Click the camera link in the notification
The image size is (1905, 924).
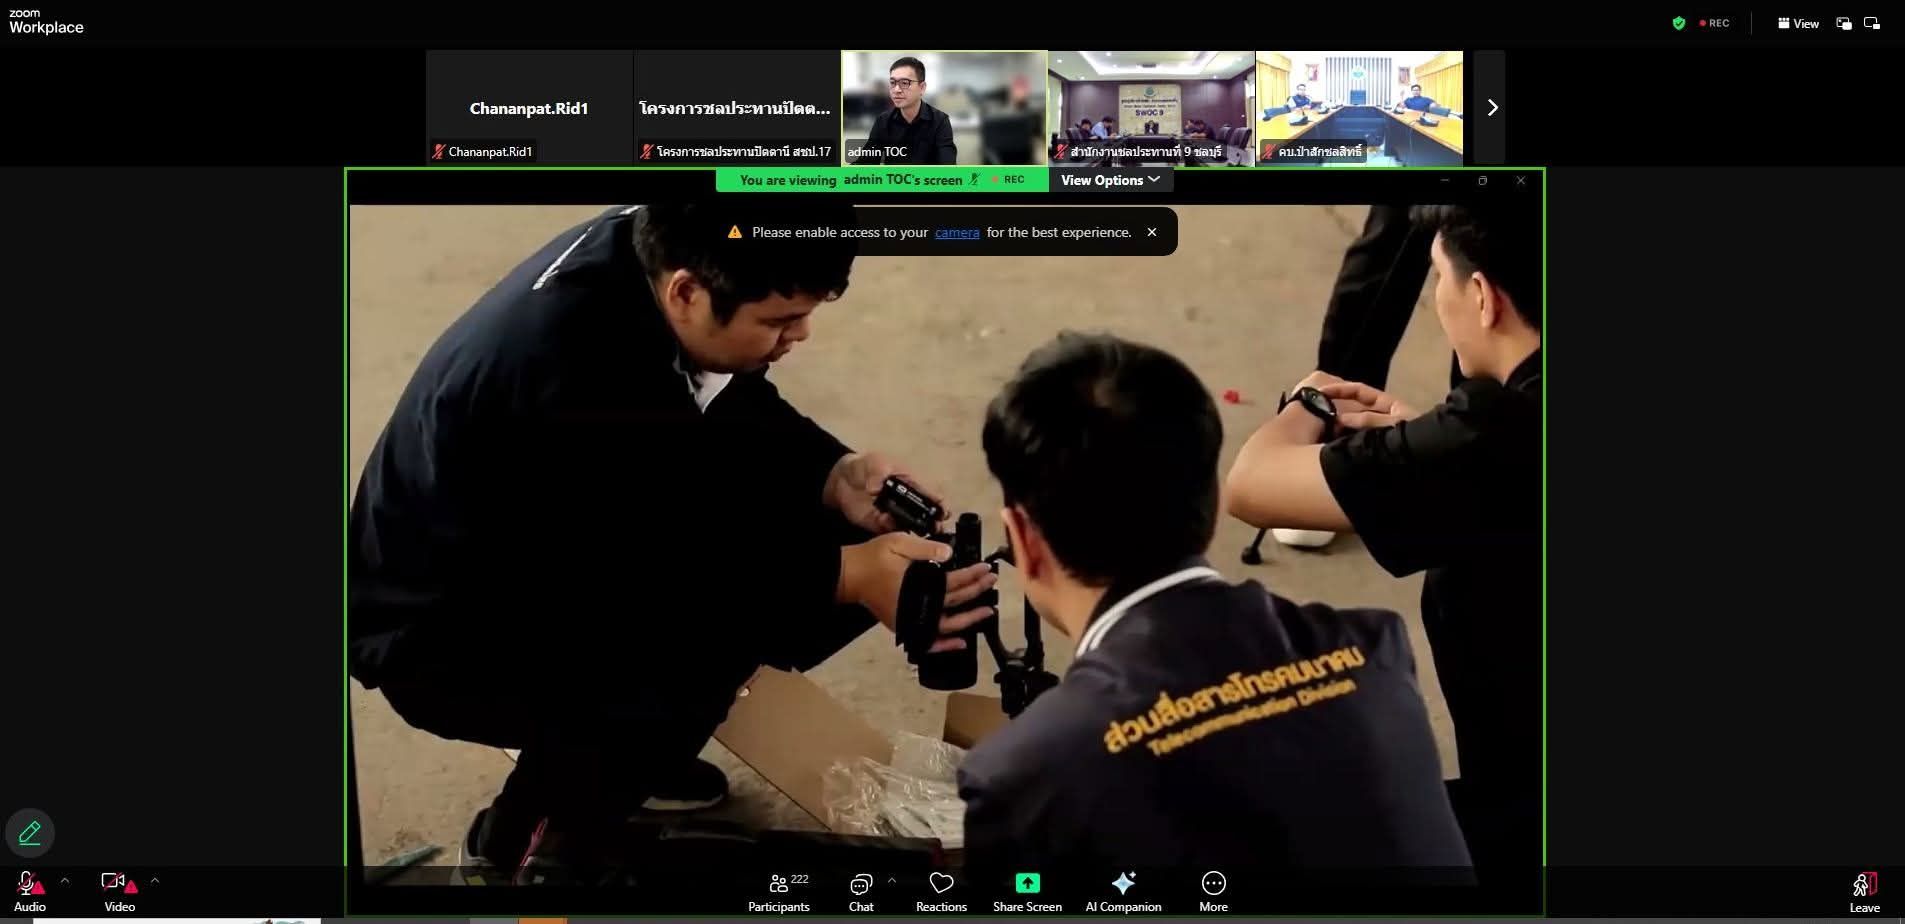click(x=957, y=232)
